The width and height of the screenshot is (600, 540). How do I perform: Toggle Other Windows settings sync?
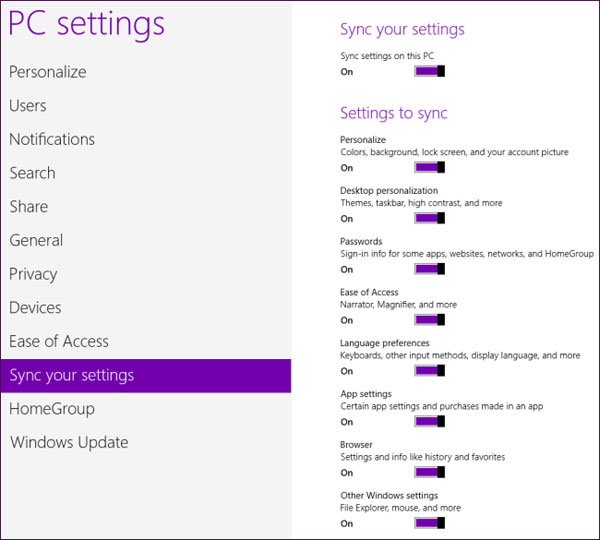[x=429, y=523]
